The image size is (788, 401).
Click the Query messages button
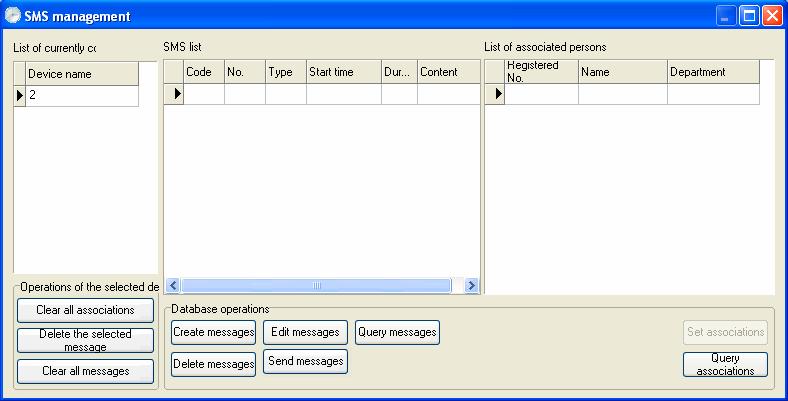pyautogui.click(x=397, y=332)
